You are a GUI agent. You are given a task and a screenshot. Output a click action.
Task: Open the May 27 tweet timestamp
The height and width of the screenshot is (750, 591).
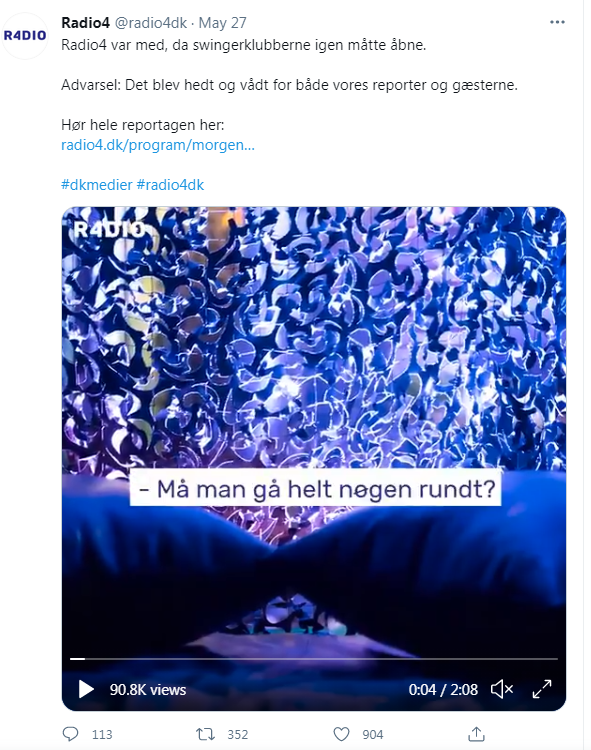pyautogui.click(x=222, y=22)
